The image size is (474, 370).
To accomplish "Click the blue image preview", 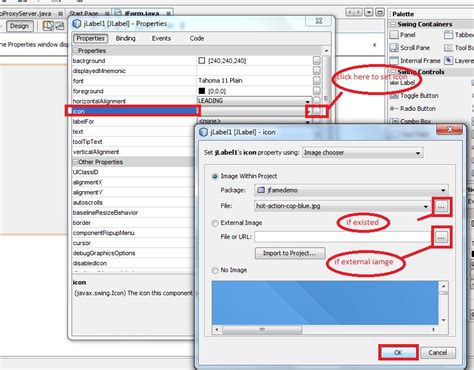I will (x=325, y=303).
